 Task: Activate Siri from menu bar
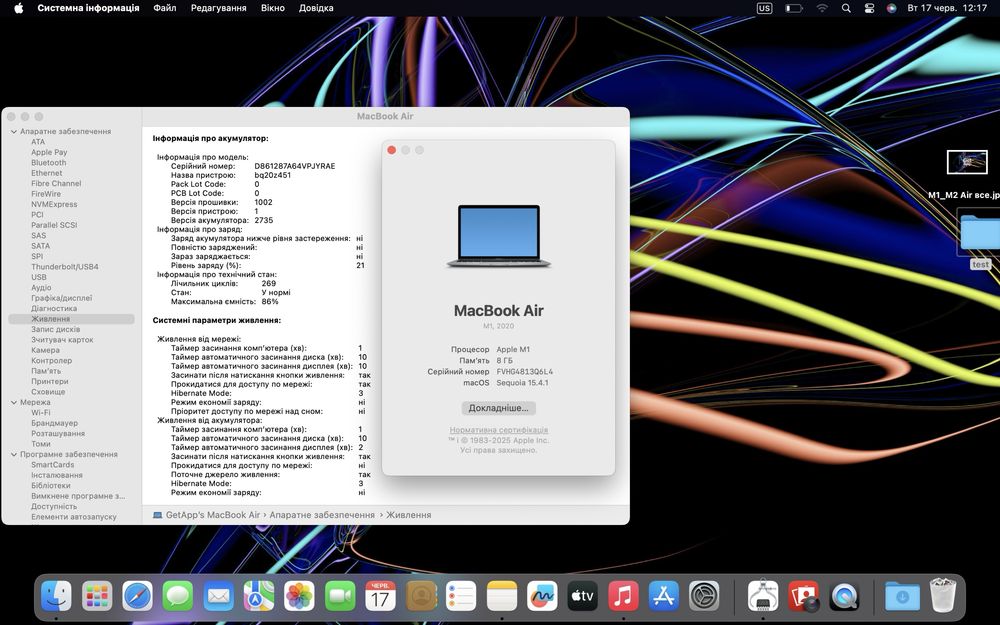click(x=892, y=8)
